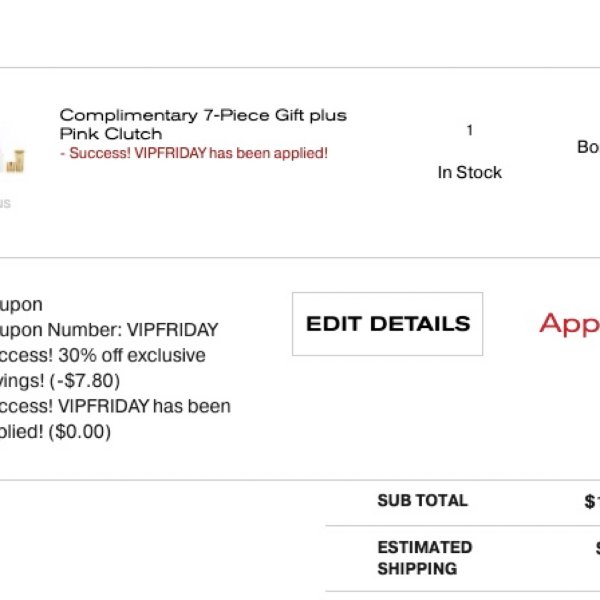Screen dimensions: 600x600
Task: Select the Coupon Number: VIPFRIDAY line
Action: pyautogui.click(x=109, y=330)
